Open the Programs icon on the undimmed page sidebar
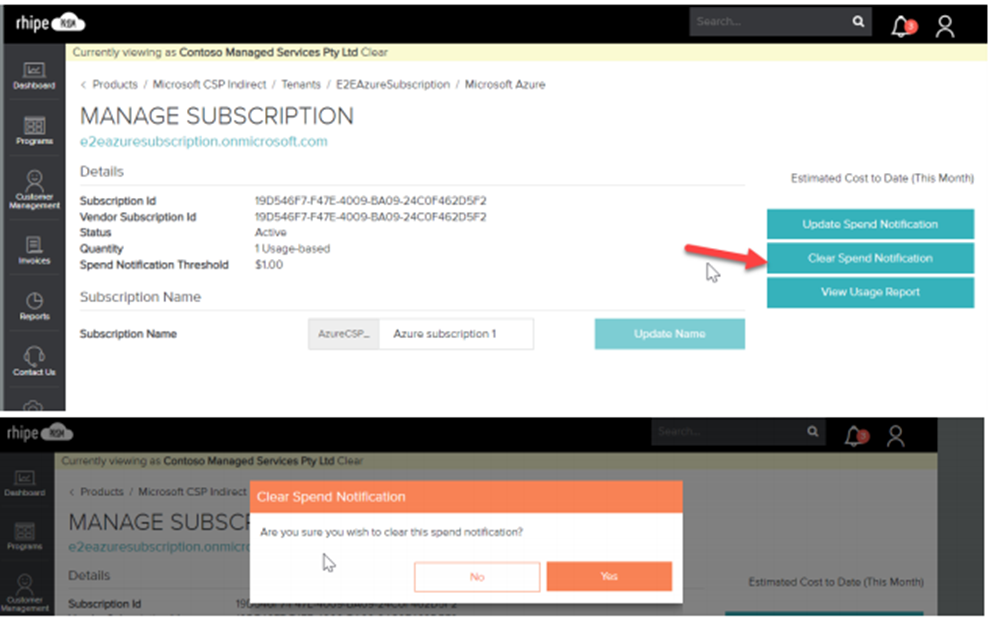Image resolution: width=989 pixels, height=619 pixels. pyautogui.click(x=34, y=131)
